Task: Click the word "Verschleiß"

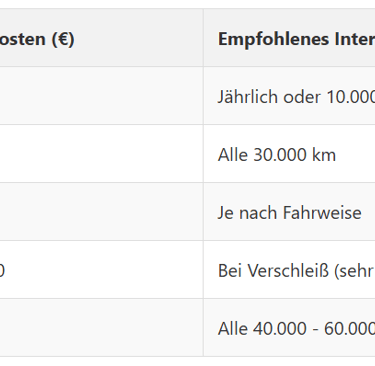Action: 290,271
